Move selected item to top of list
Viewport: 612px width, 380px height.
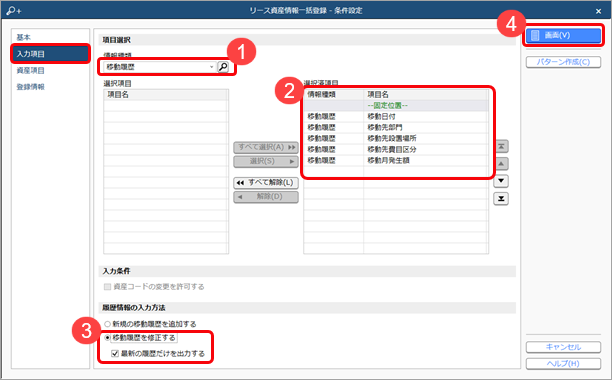pos(501,146)
